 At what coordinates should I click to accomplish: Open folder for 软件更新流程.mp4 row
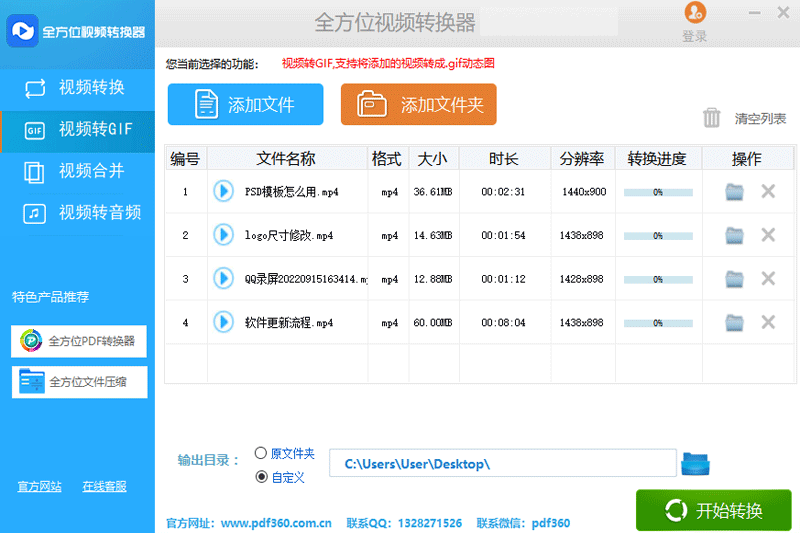(x=735, y=322)
